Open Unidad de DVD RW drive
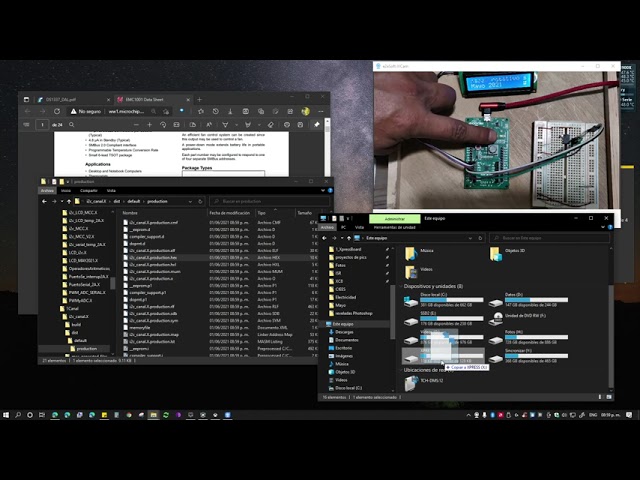640x480 pixels. (x=496, y=319)
